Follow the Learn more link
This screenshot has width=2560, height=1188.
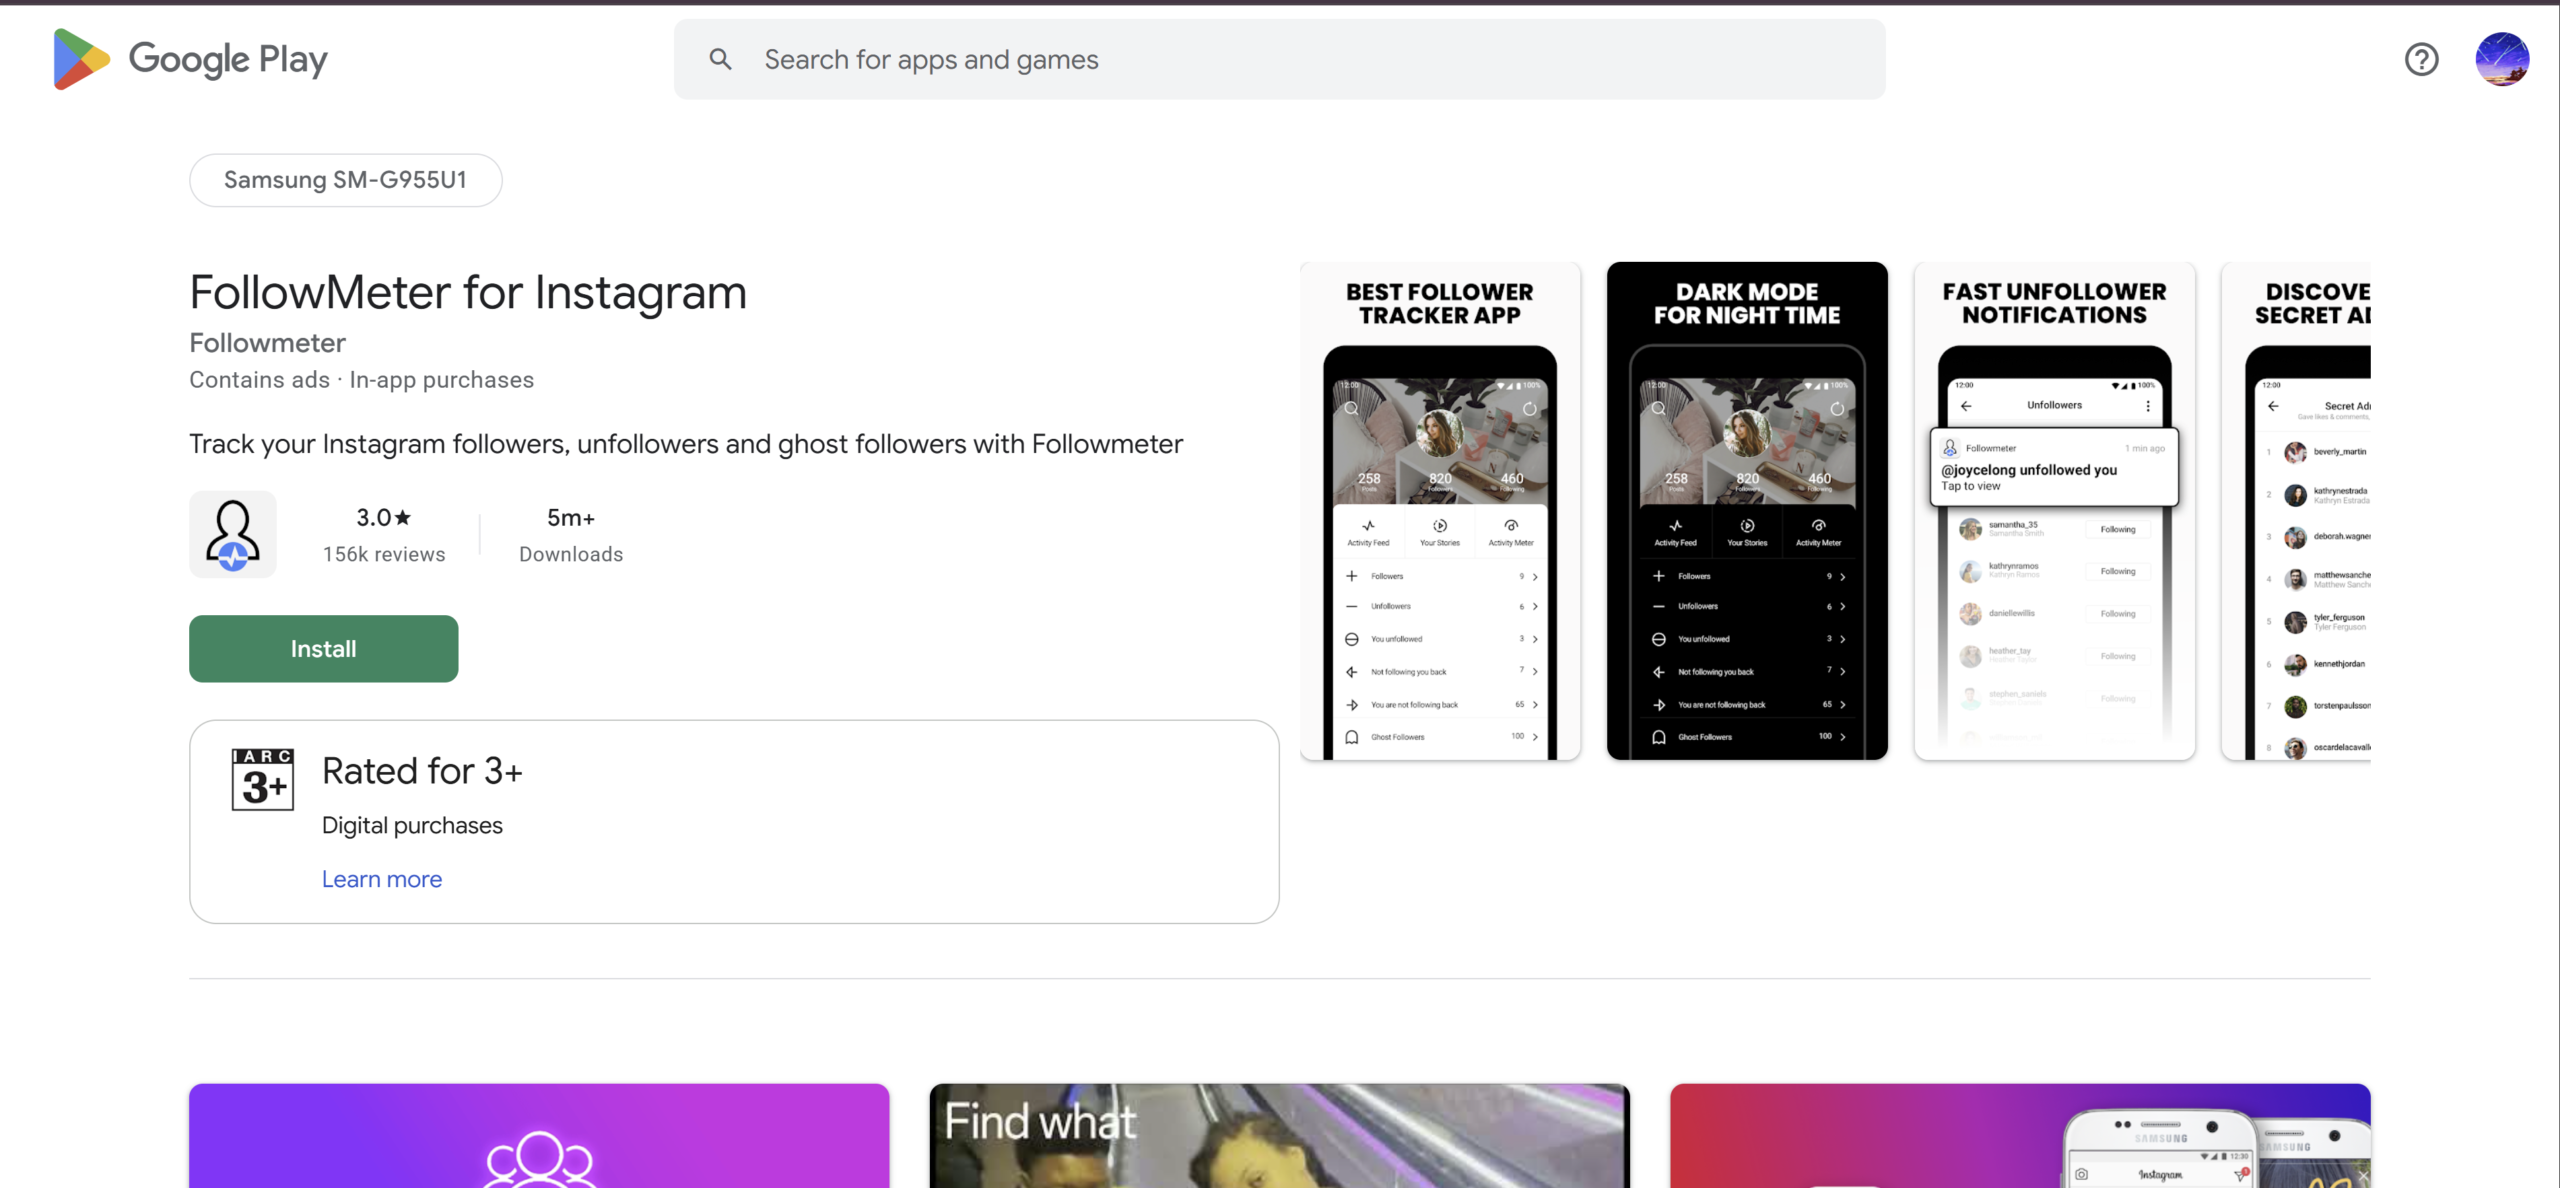(x=381, y=879)
